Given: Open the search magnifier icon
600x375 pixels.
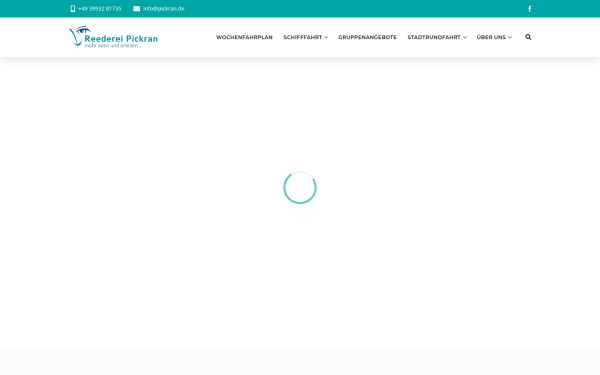Looking at the screenshot, I should click(x=528, y=37).
